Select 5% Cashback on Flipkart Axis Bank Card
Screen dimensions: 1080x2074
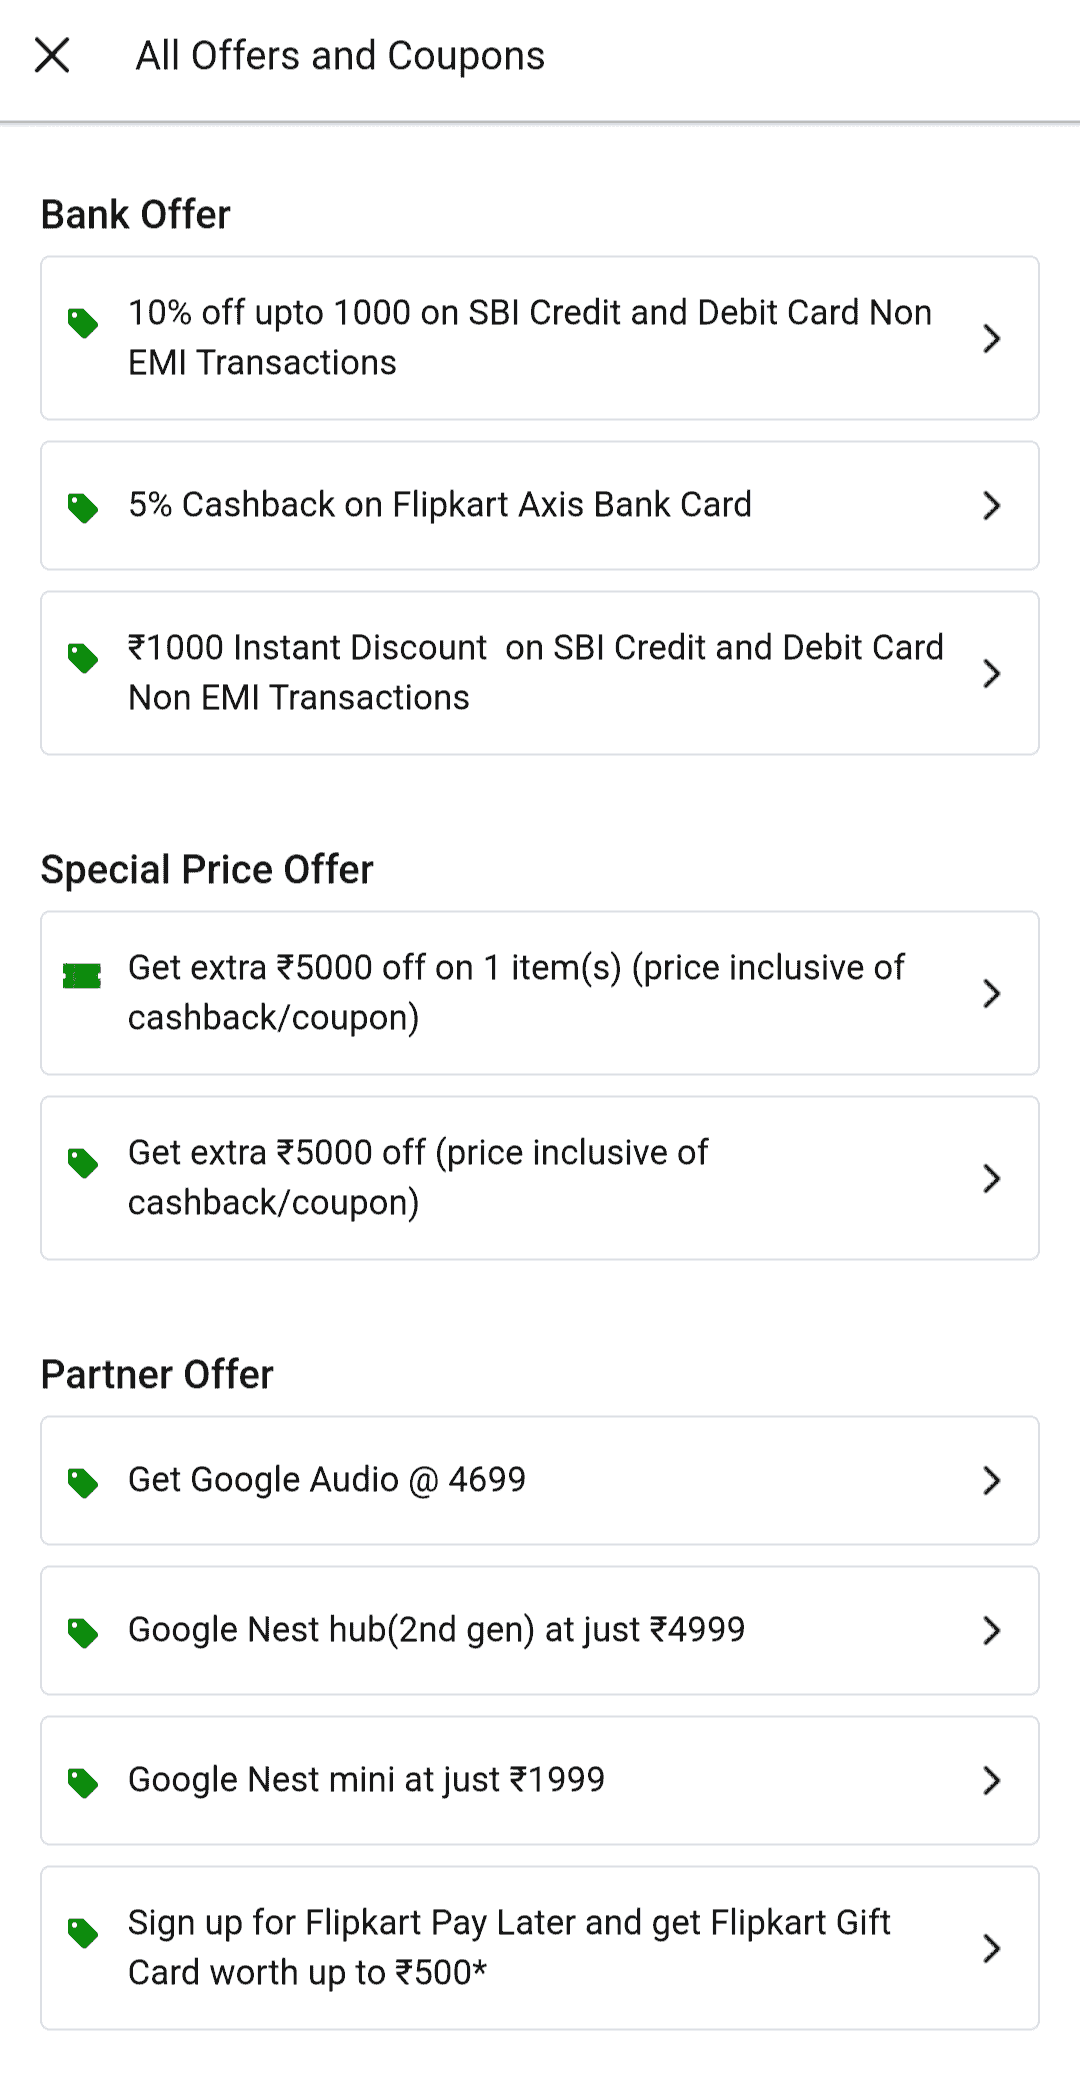pyautogui.click(x=440, y=505)
